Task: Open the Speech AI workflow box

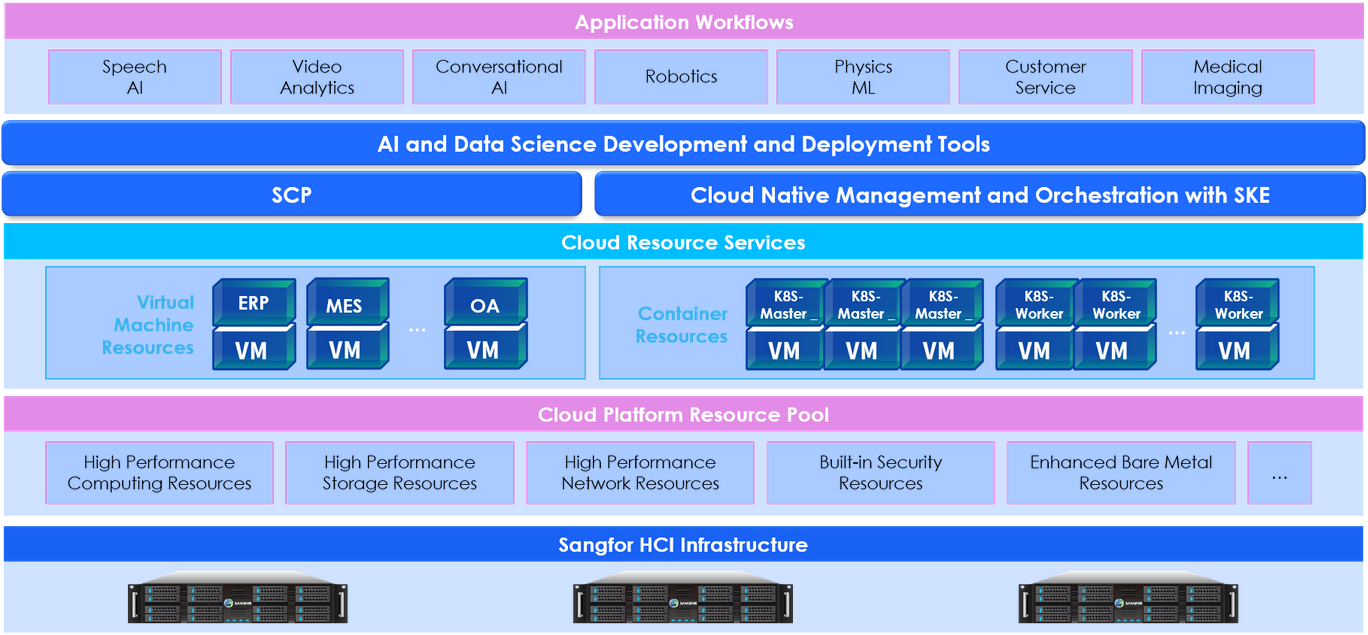Action: pyautogui.click(x=135, y=77)
